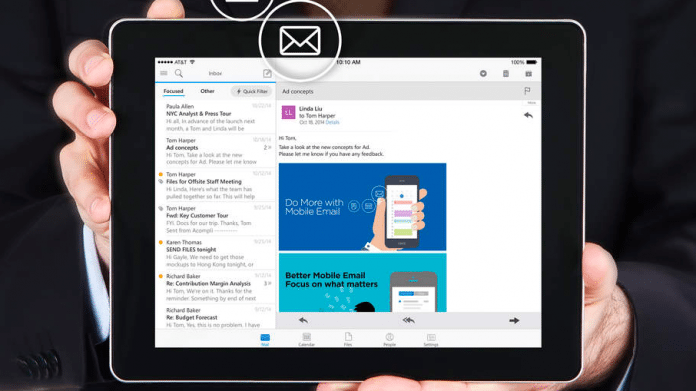Click attachment clip on Files for Offsite email

[161, 181]
